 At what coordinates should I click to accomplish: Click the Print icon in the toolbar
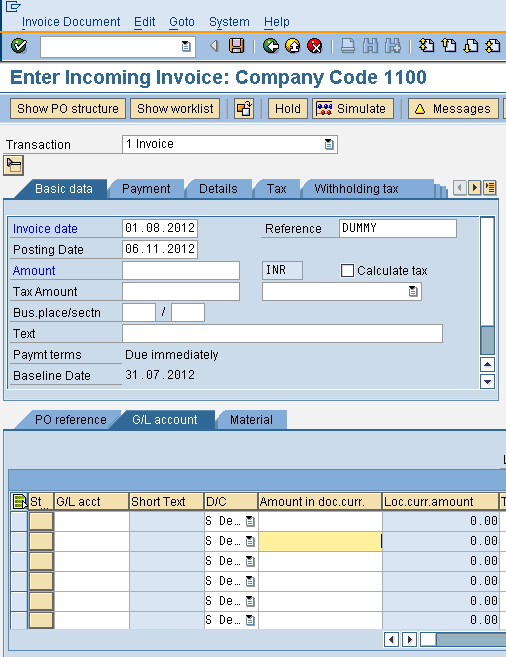(x=348, y=45)
